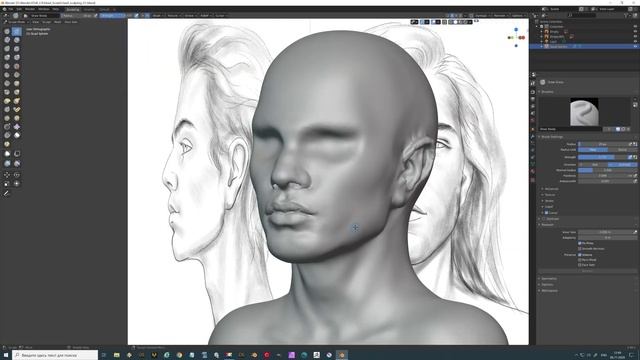Click the blue Z axis gizmo handle

516,30
